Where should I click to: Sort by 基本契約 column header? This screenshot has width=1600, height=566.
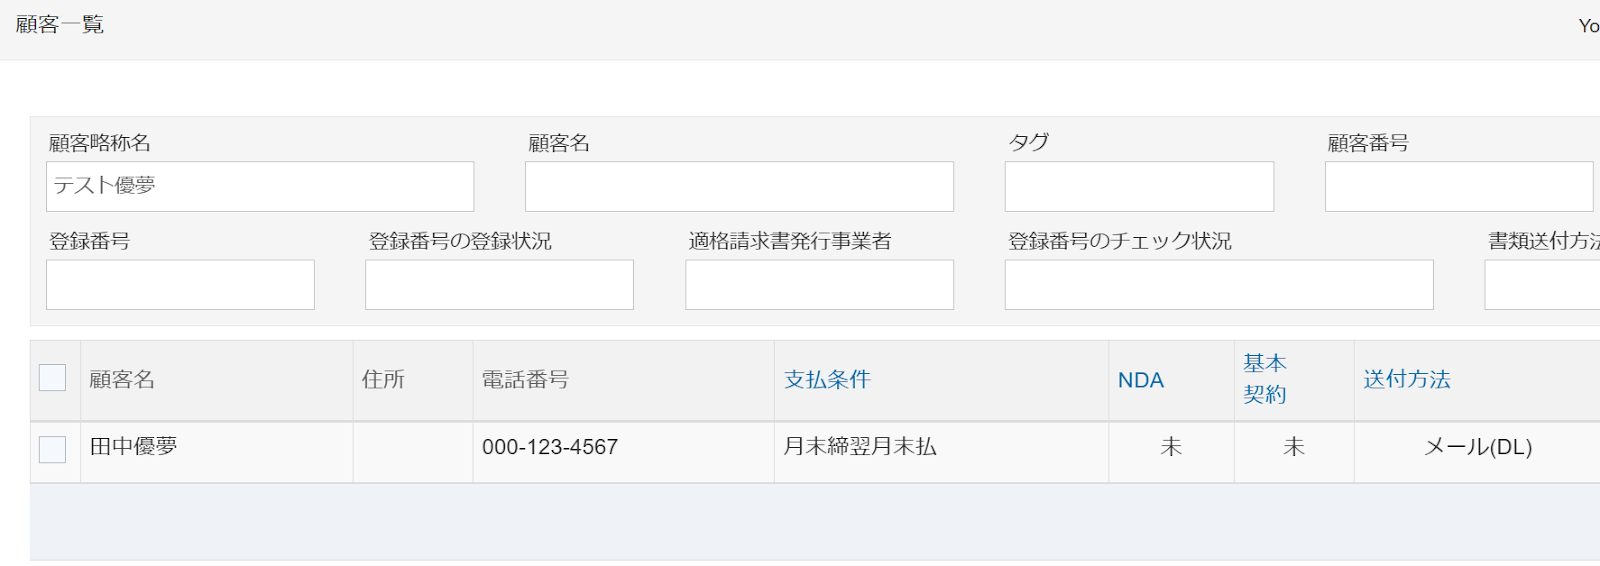1264,378
